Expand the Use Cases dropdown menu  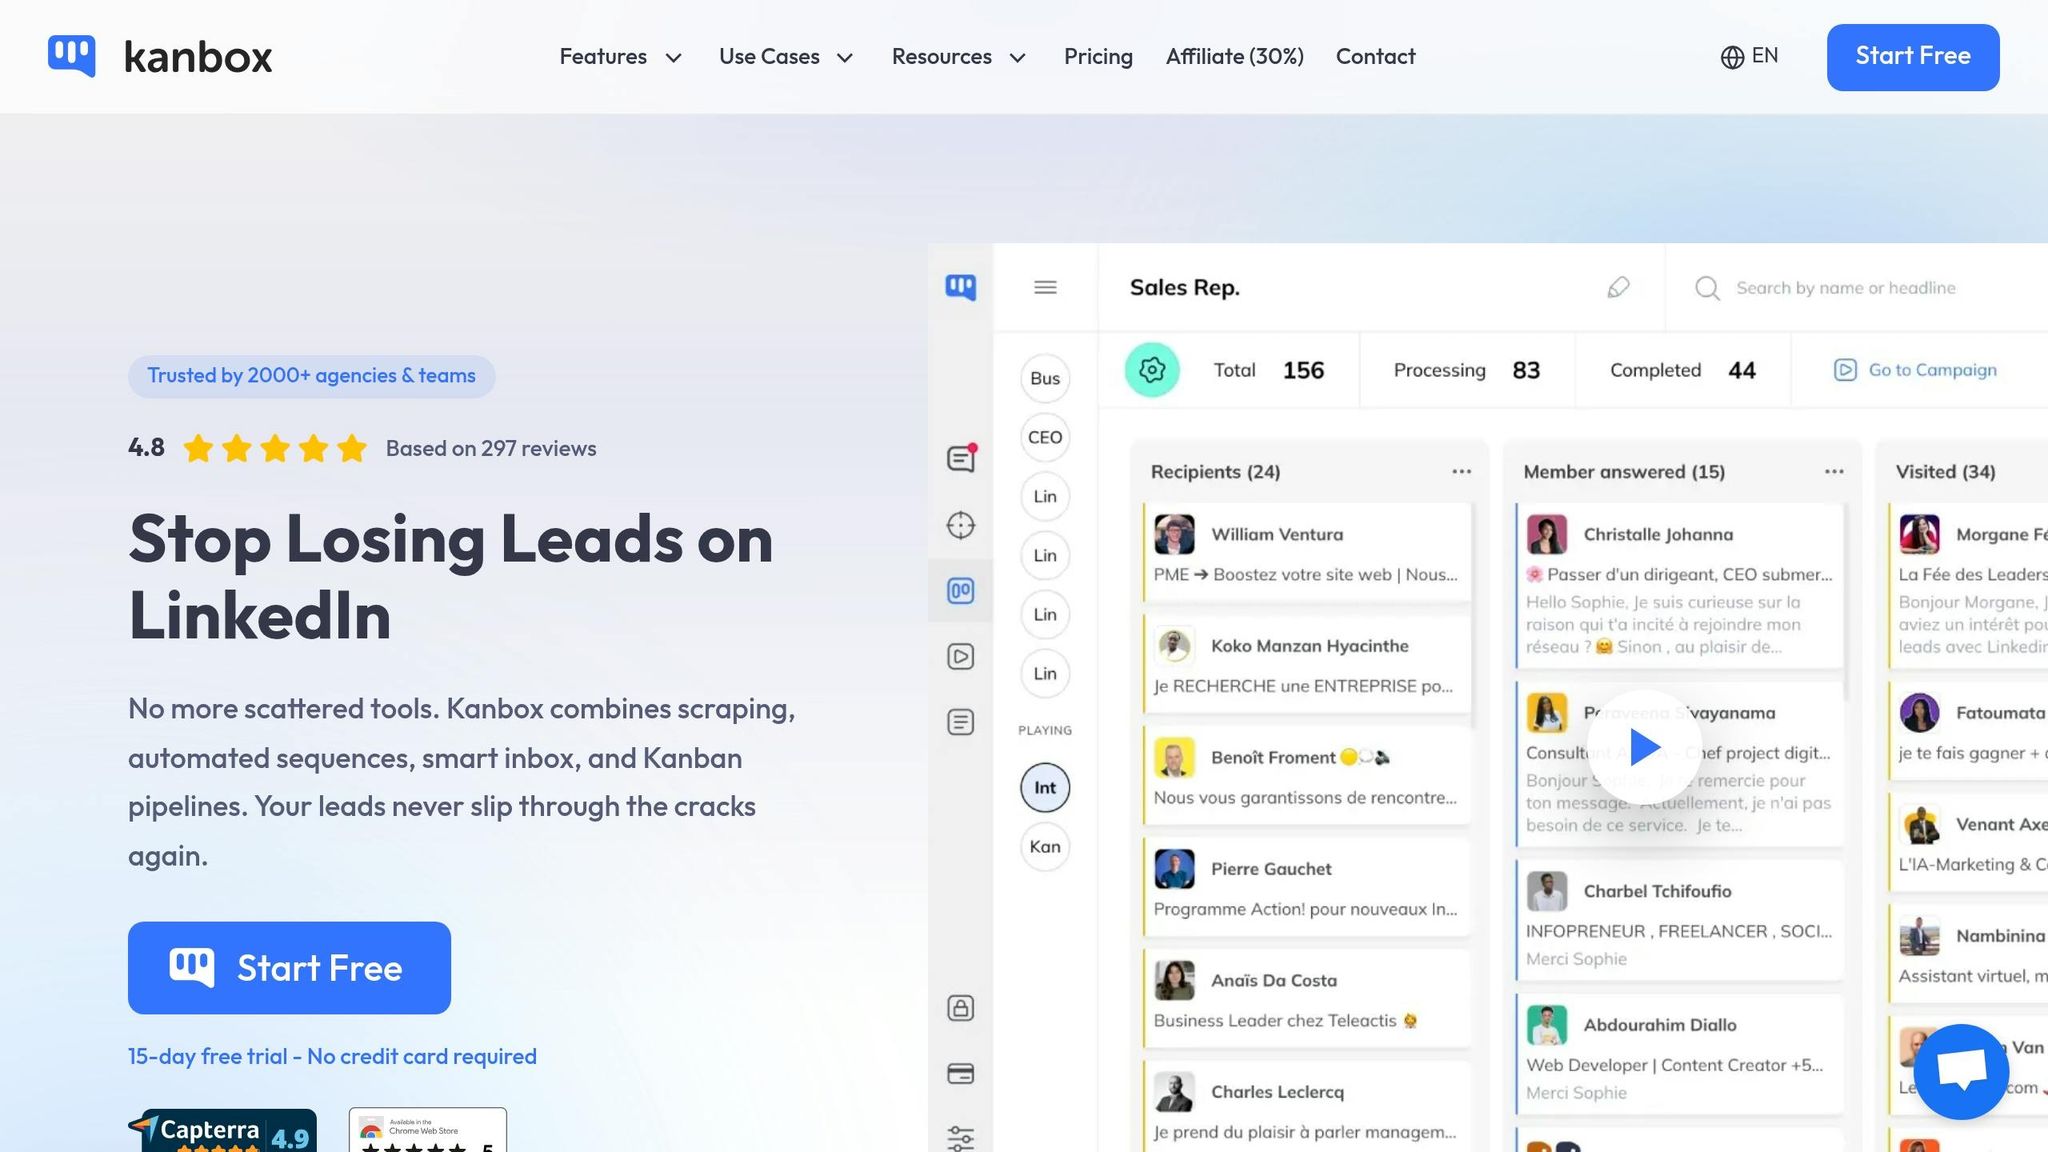(786, 57)
